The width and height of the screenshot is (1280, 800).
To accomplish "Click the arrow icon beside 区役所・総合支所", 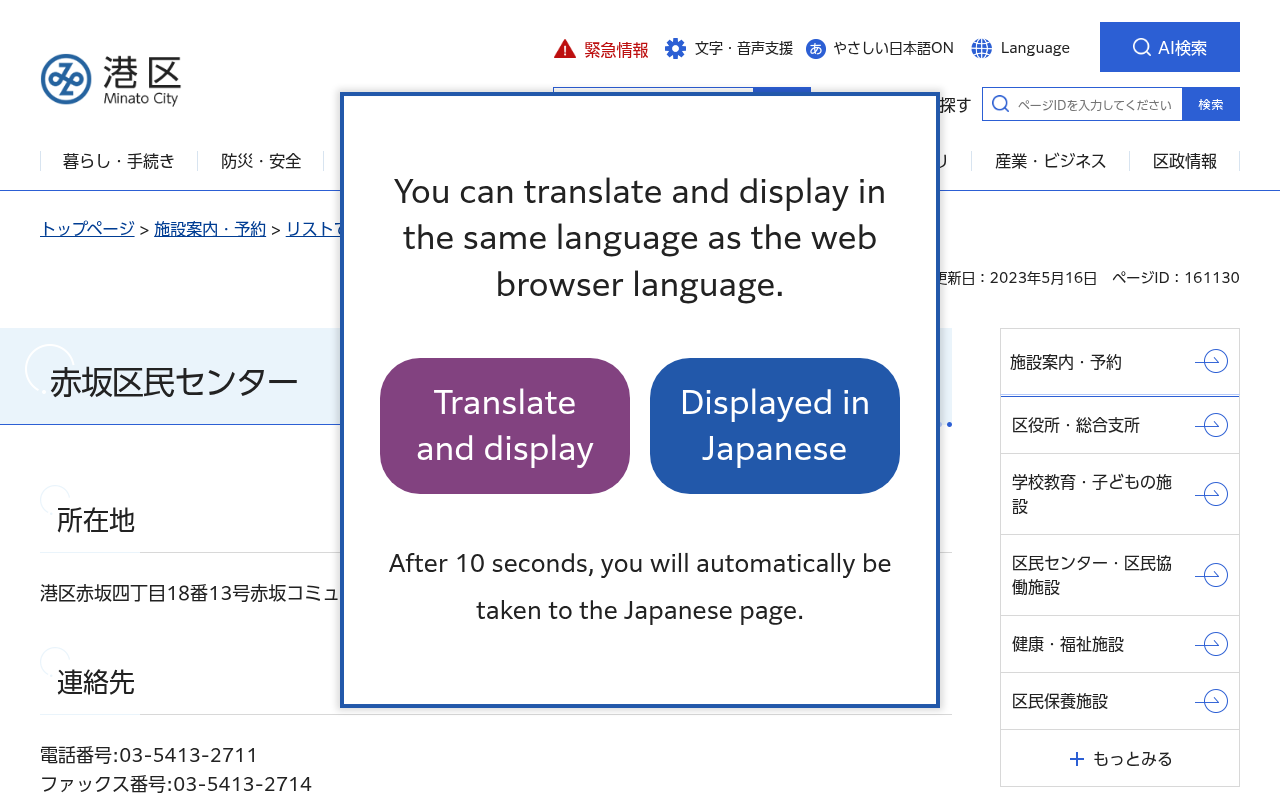I will (1211, 425).
